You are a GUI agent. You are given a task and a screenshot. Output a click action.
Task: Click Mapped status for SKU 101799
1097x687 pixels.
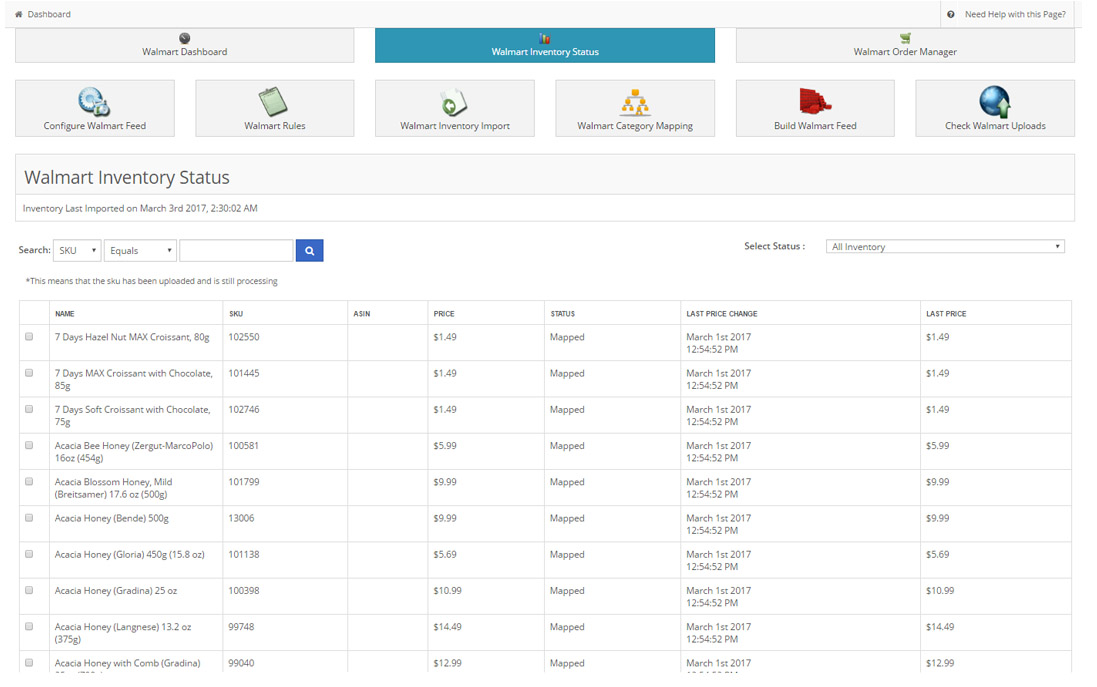click(567, 482)
